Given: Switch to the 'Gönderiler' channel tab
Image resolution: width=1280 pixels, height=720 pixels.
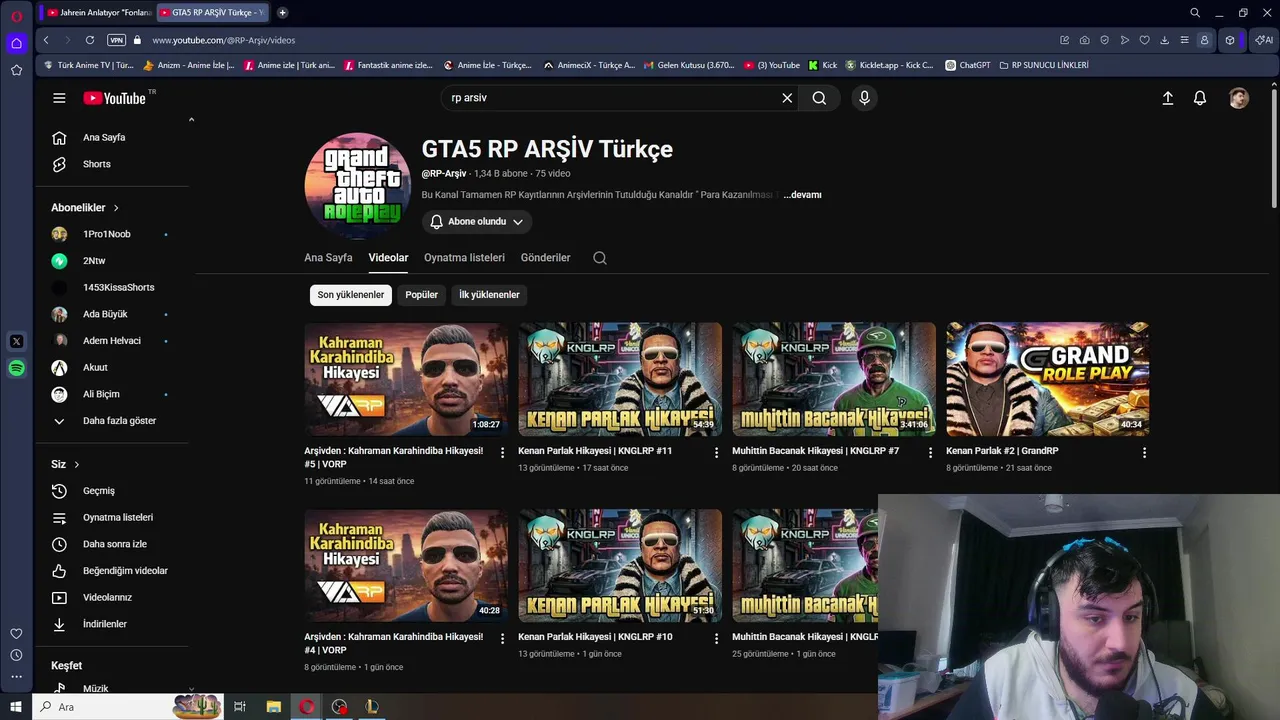Looking at the screenshot, I should pos(545,258).
